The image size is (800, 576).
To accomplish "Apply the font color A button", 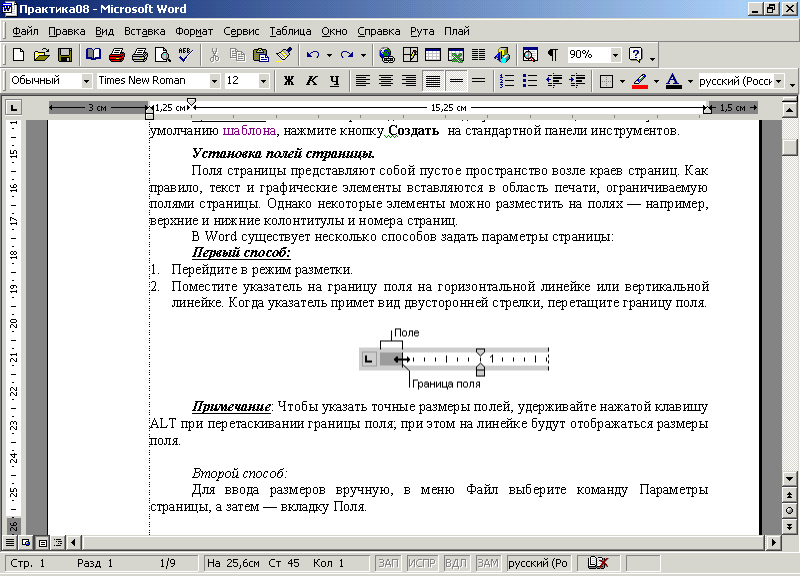I will (x=674, y=81).
